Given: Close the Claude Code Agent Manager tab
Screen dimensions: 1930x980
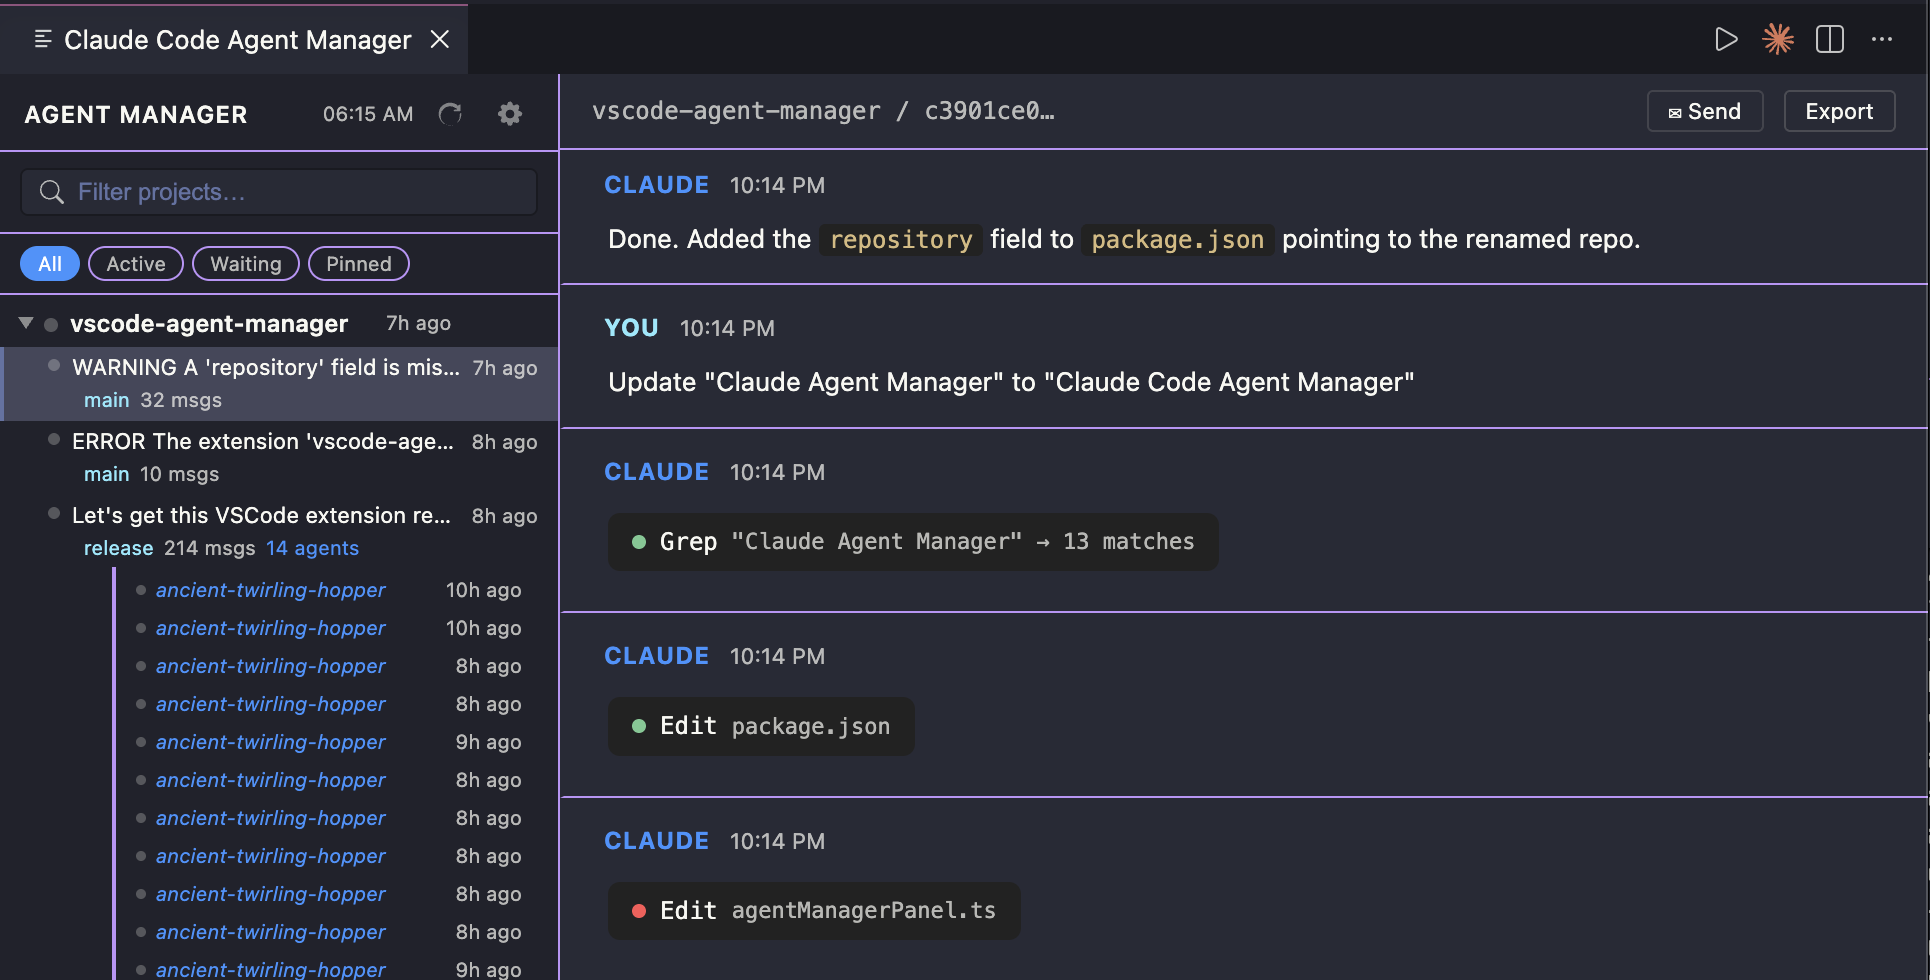Looking at the screenshot, I should tap(439, 39).
